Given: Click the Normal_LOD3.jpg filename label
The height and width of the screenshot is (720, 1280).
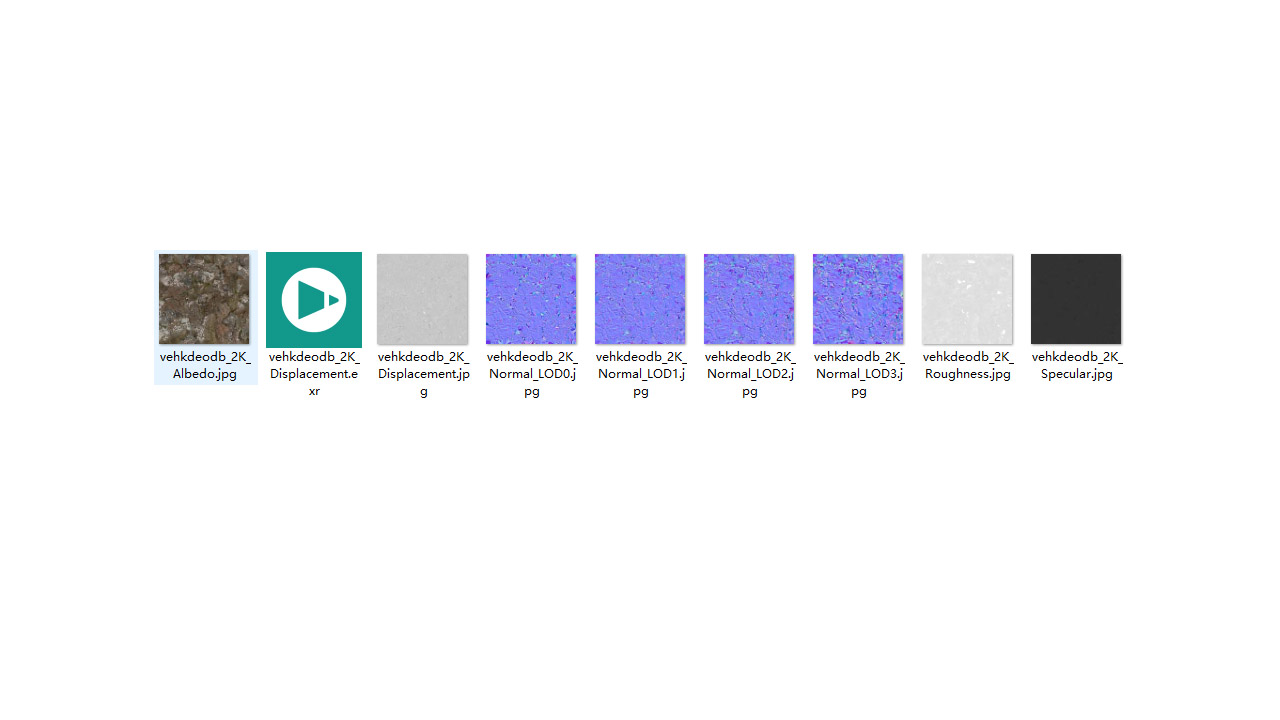Looking at the screenshot, I should tap(859, 373).
